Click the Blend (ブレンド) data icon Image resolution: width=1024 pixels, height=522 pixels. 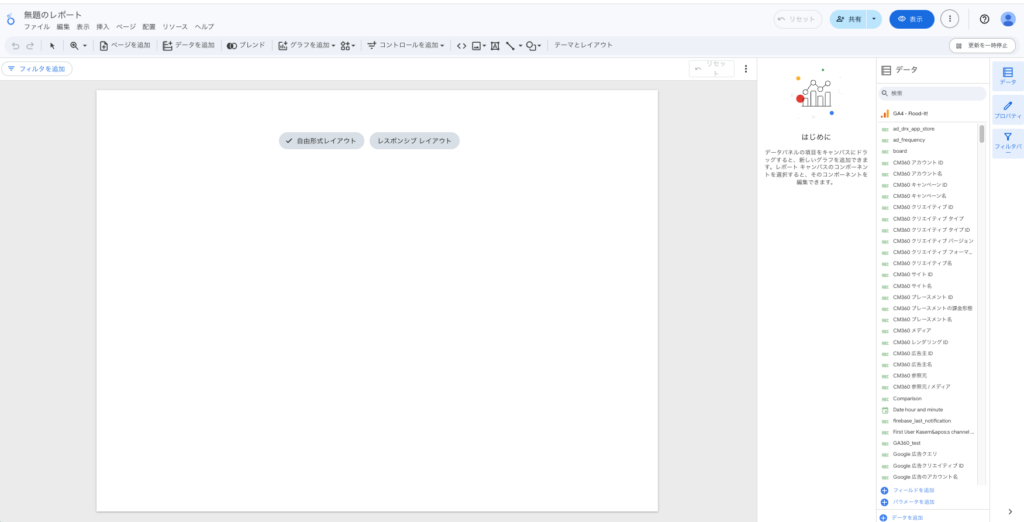[245, 45]
